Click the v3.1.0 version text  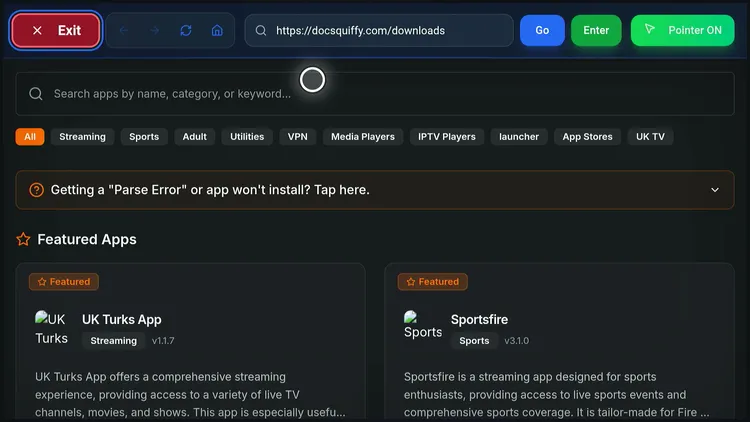click(517, 341)
